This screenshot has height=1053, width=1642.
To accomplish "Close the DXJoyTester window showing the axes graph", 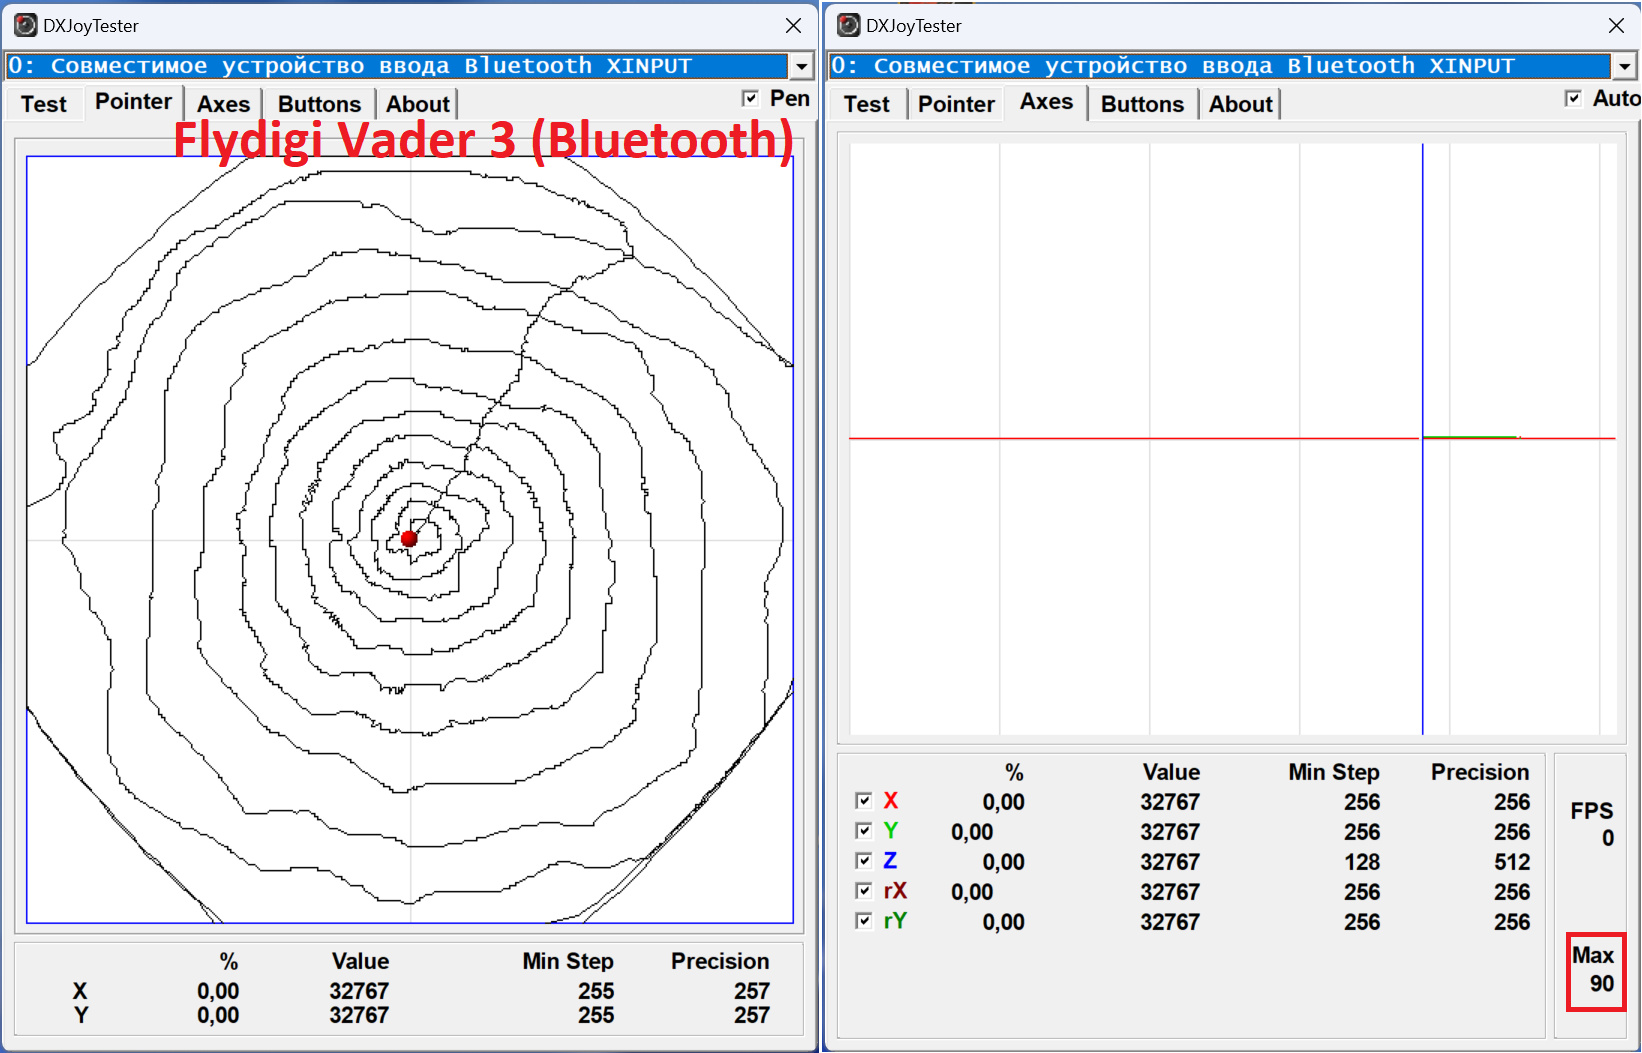I will click(1616, 25).
